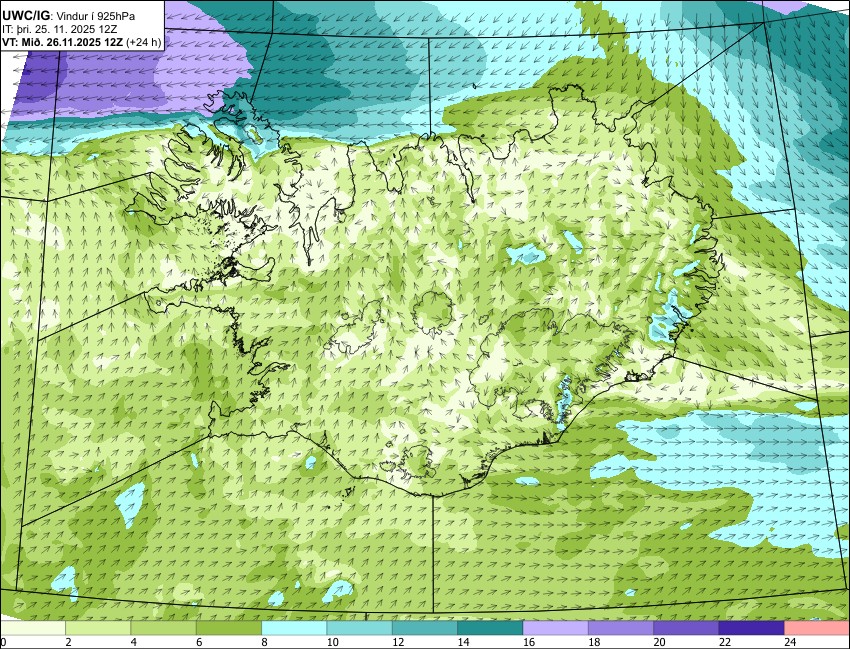This screenshot has height=649, width=850.
Task: Select the legend scale label "16"
Action: coord(529,642)
